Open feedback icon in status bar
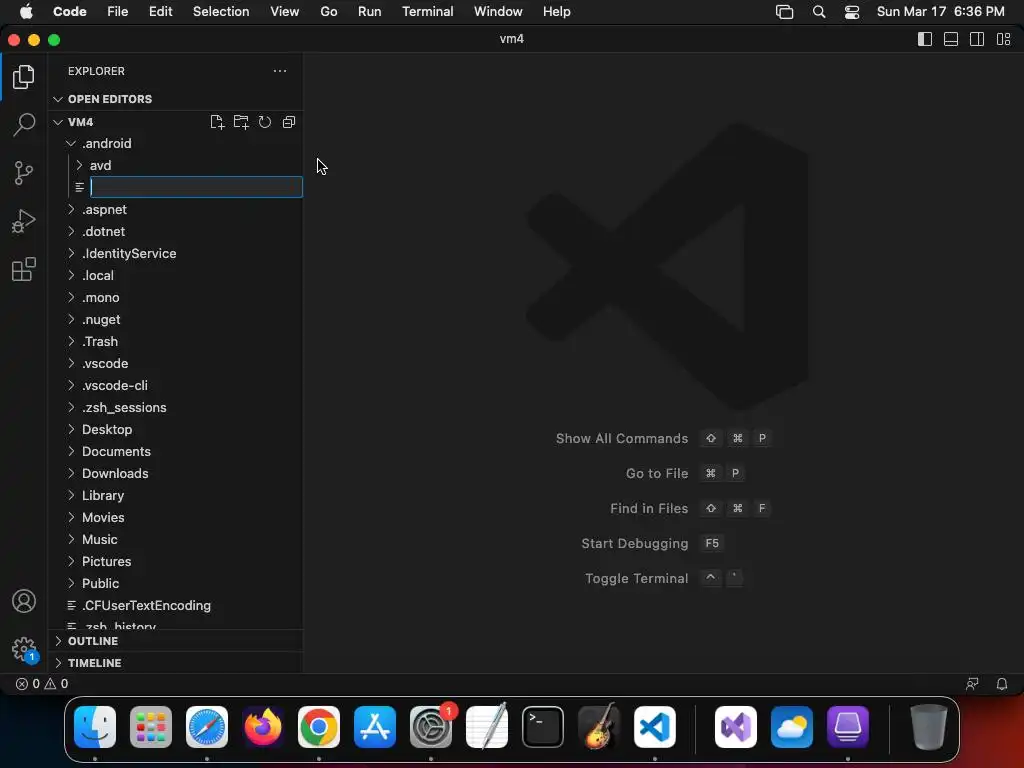The image size is (1024, 768). pyautogui.click(x=972, y=684)
